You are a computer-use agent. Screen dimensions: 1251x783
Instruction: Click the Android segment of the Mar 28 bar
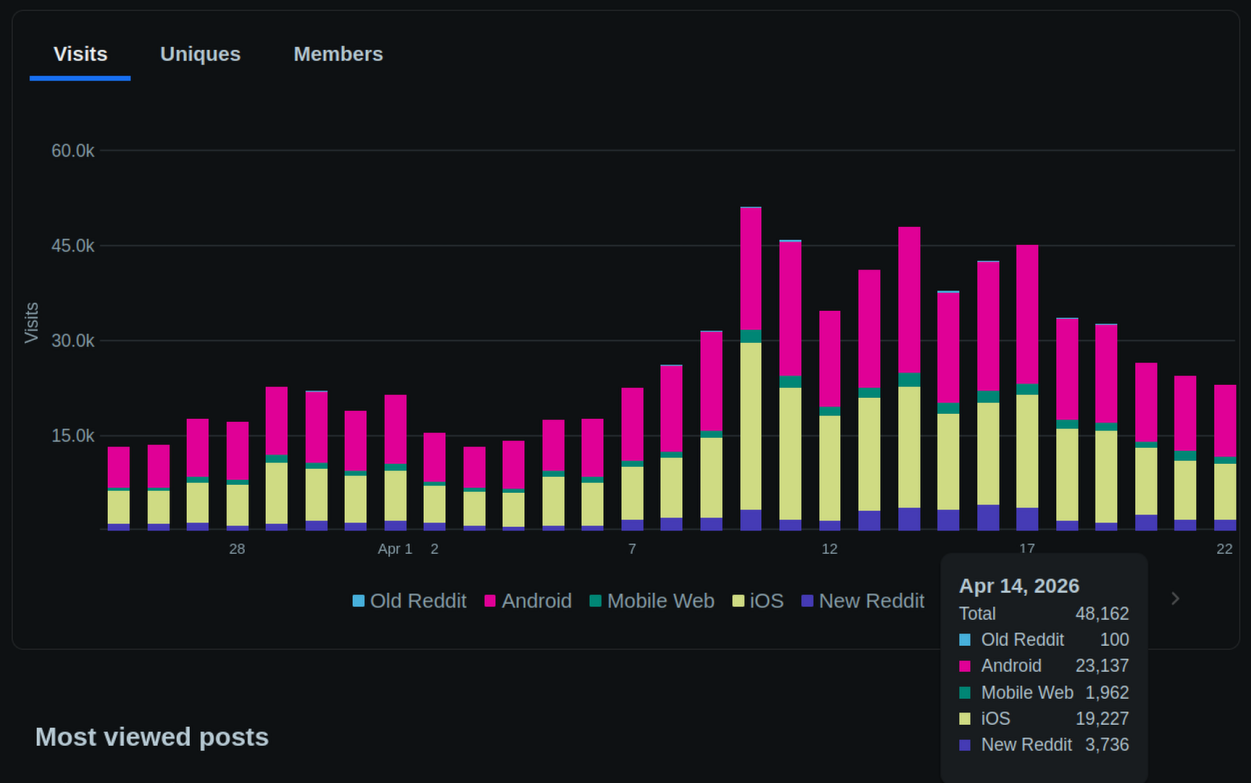(x=237, y=451)
